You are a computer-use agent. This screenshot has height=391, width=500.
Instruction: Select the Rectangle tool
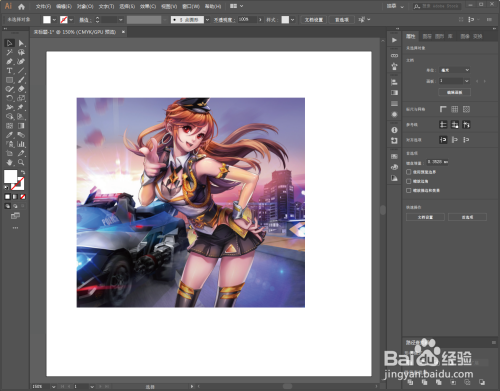point(9,80)
